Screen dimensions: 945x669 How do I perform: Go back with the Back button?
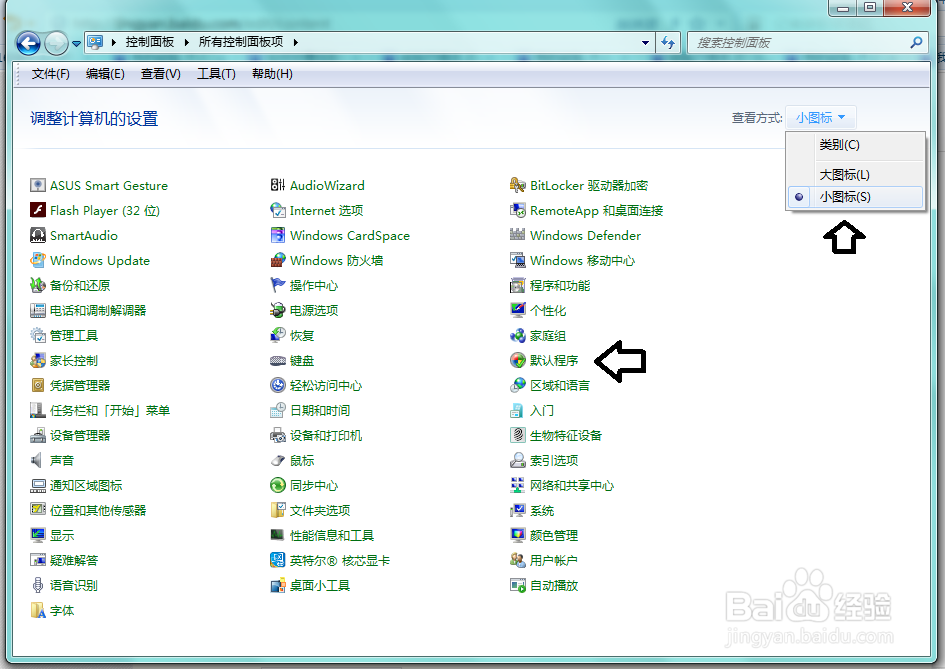click(x=28, y=43)
